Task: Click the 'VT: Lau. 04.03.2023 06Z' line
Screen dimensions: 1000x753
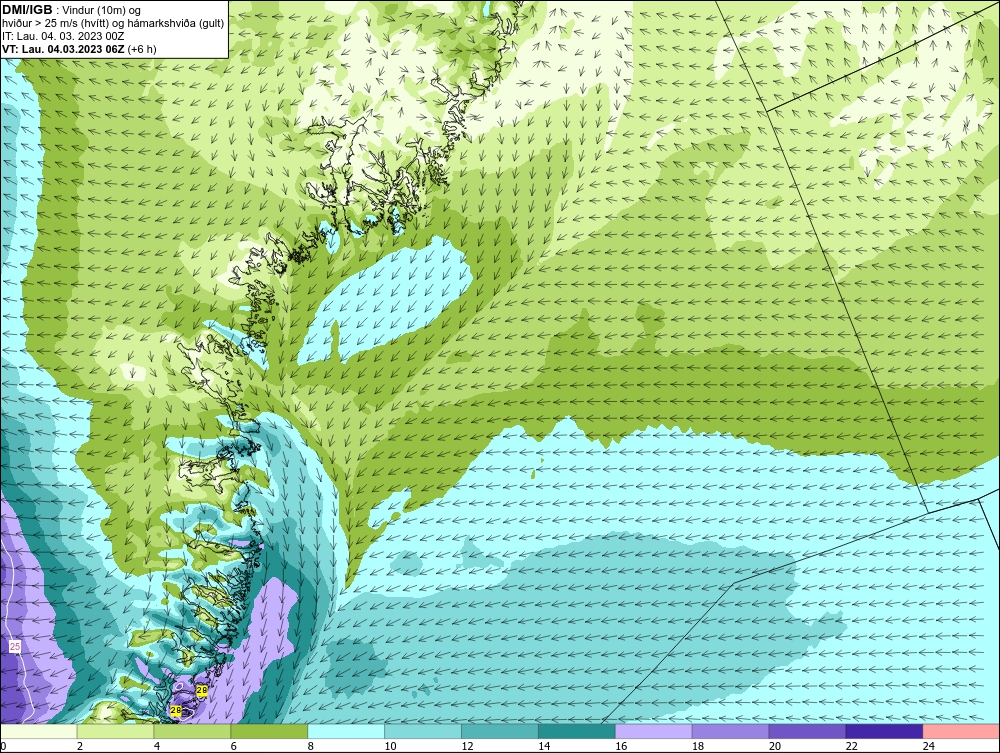Action: tap(64, 49)
